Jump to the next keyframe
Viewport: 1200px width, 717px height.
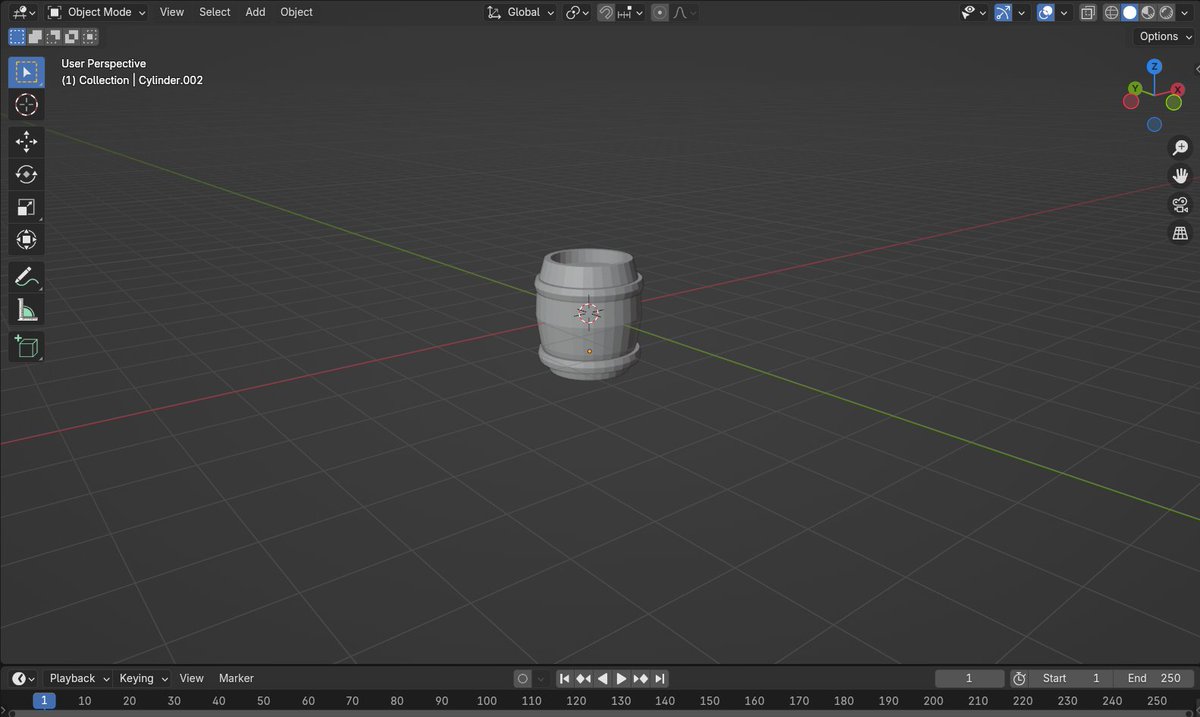[x=640, y=679]
